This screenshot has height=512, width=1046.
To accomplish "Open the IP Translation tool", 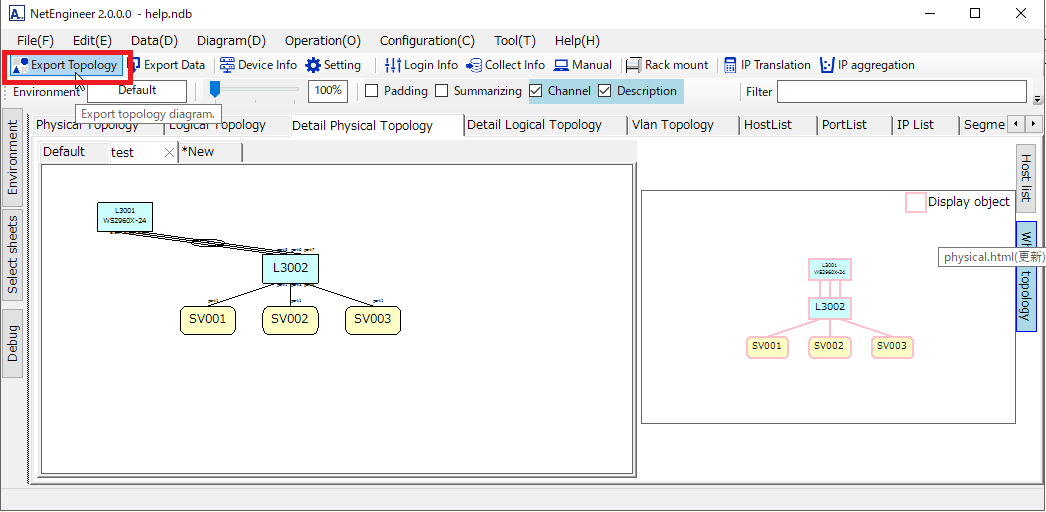I will 730,65.
